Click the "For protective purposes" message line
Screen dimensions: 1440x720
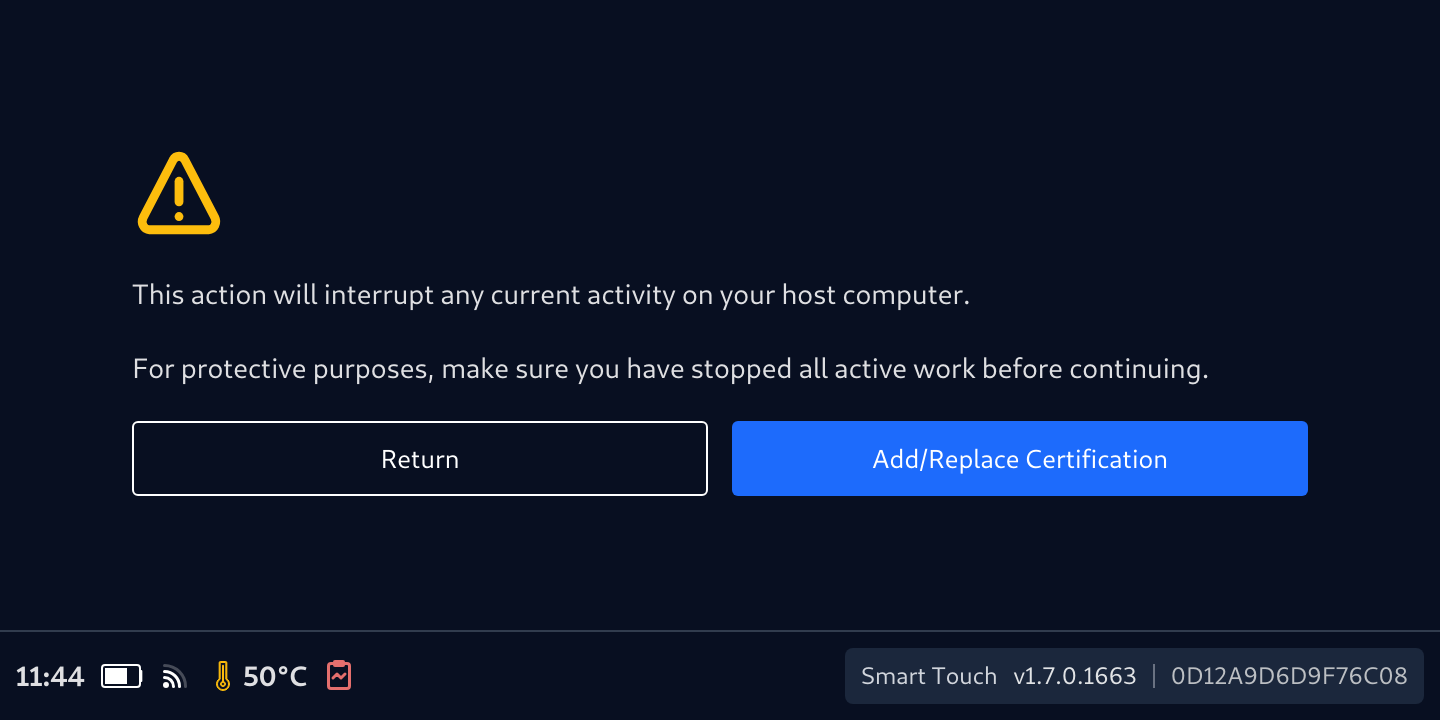[x=670, y=370]
